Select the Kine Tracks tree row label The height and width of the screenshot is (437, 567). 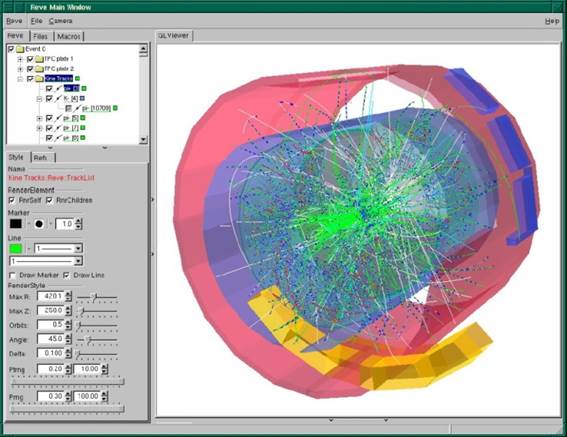[x=59, y=79]
